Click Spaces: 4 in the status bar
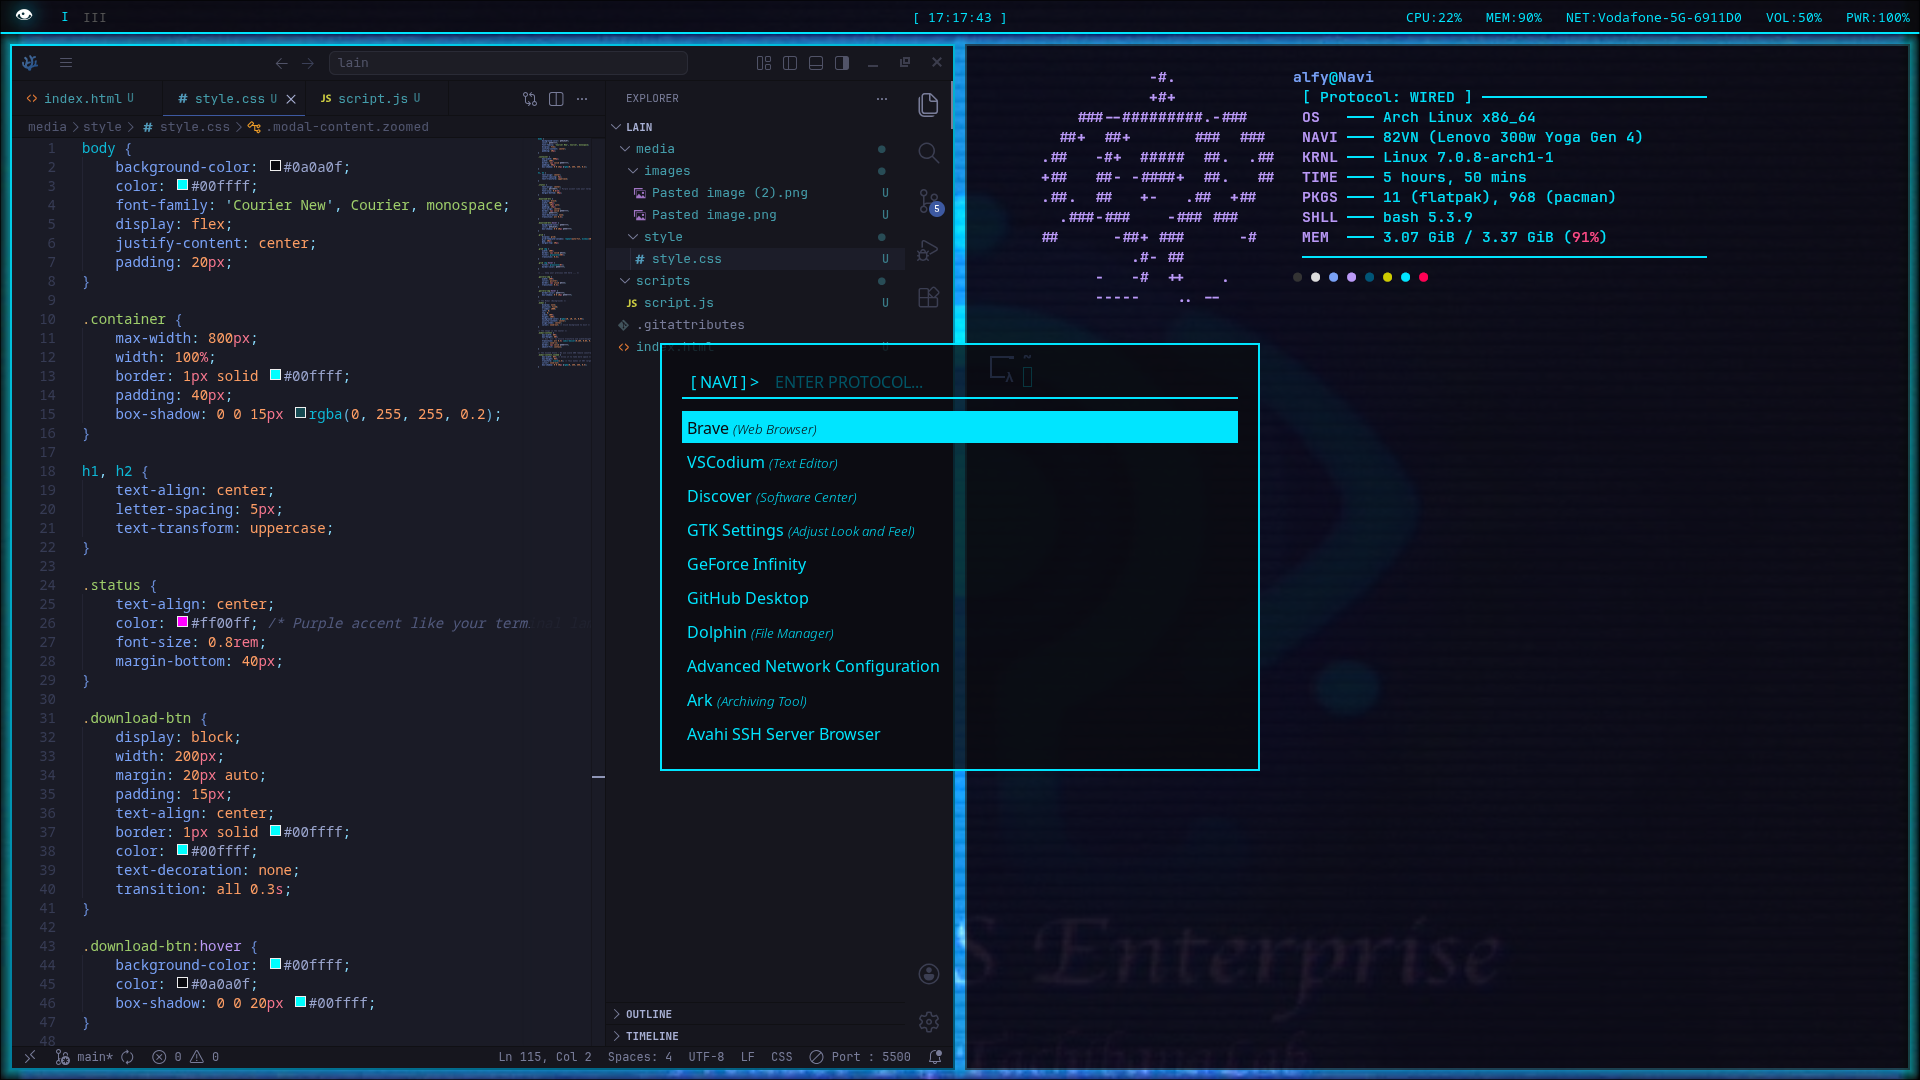Viewport: 1920px width, 1080px height. (640, 1057)
